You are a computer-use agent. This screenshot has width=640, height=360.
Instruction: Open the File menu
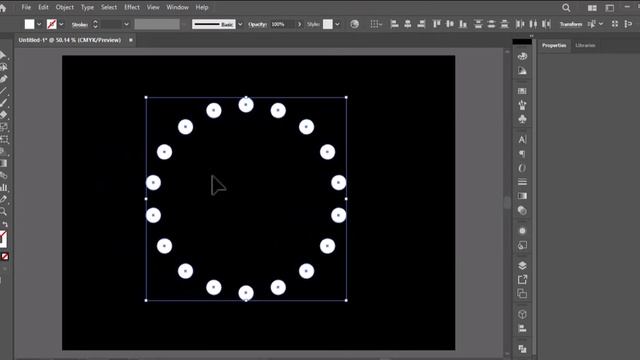(26, 7)
